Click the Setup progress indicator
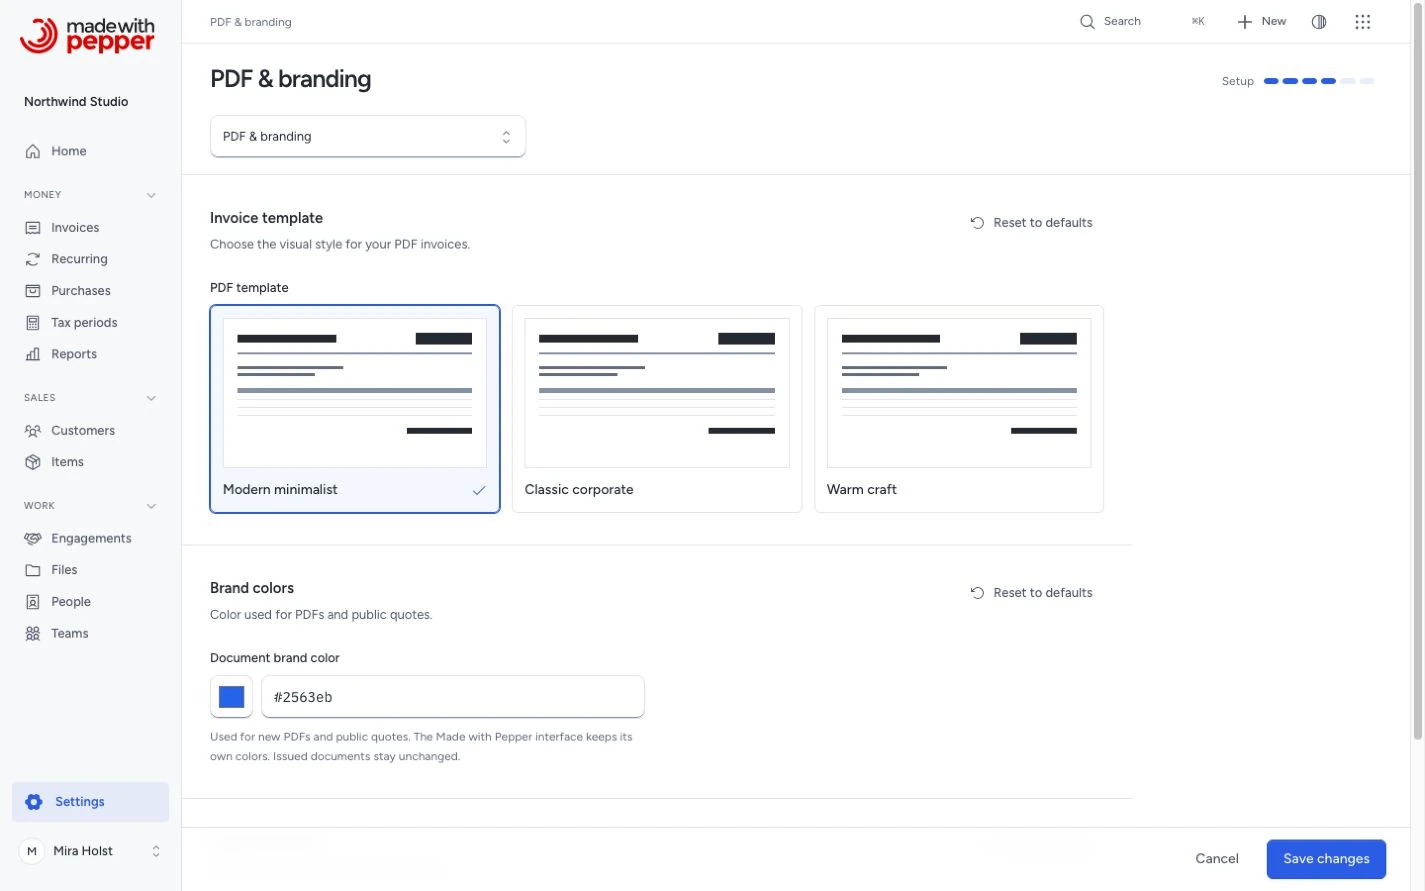Viewport: 1425px width, 891px height. click(1298, 81)
